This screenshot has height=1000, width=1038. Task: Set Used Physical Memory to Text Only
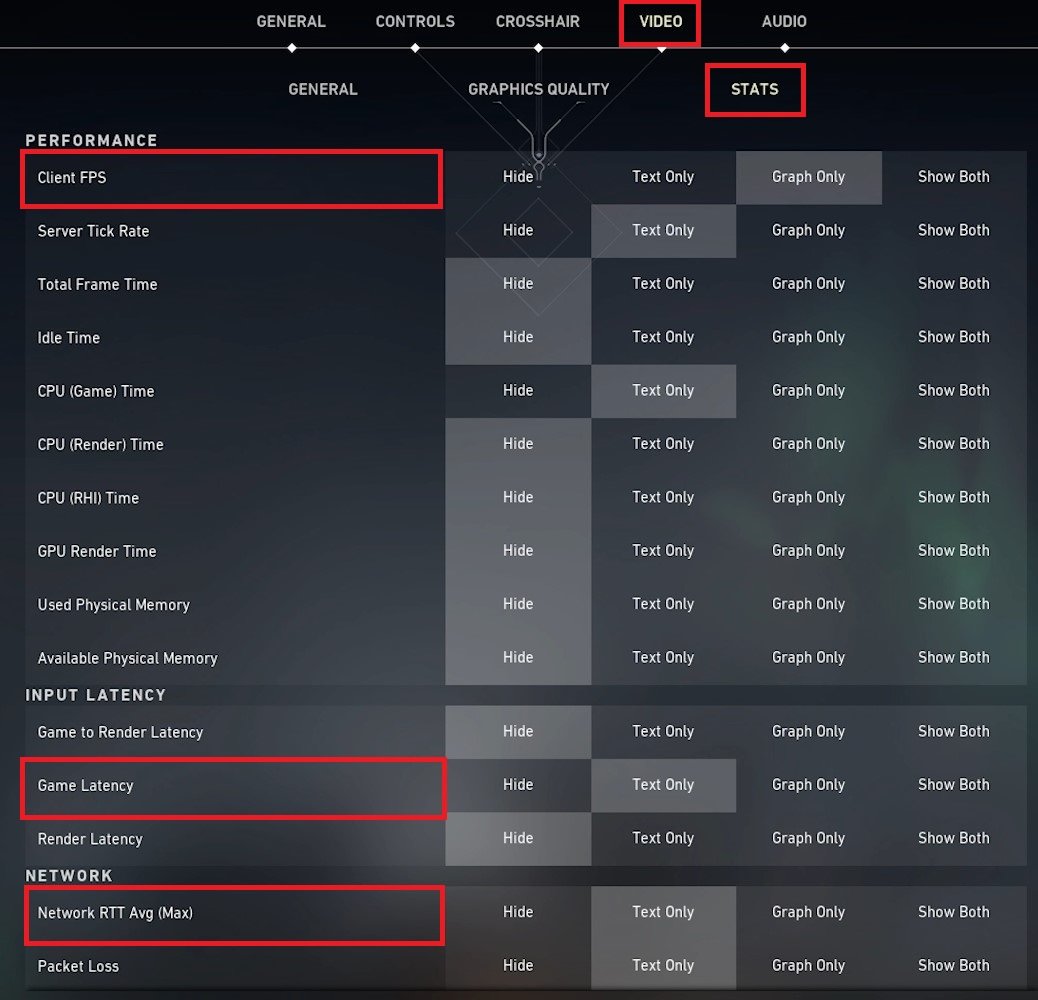click(663, 604)
